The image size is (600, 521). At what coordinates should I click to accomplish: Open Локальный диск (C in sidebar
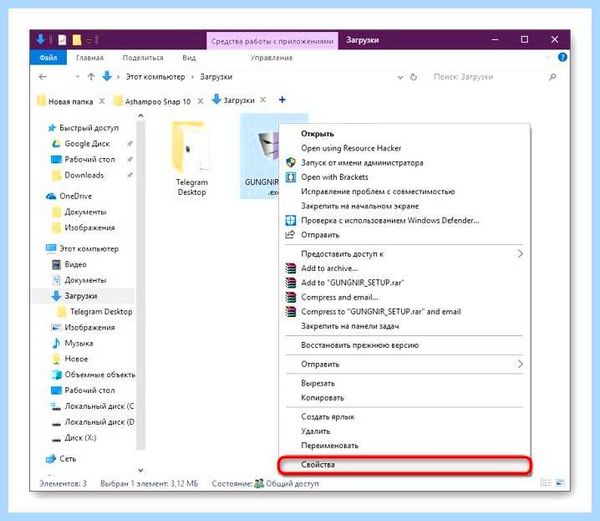tap(99, 406)
